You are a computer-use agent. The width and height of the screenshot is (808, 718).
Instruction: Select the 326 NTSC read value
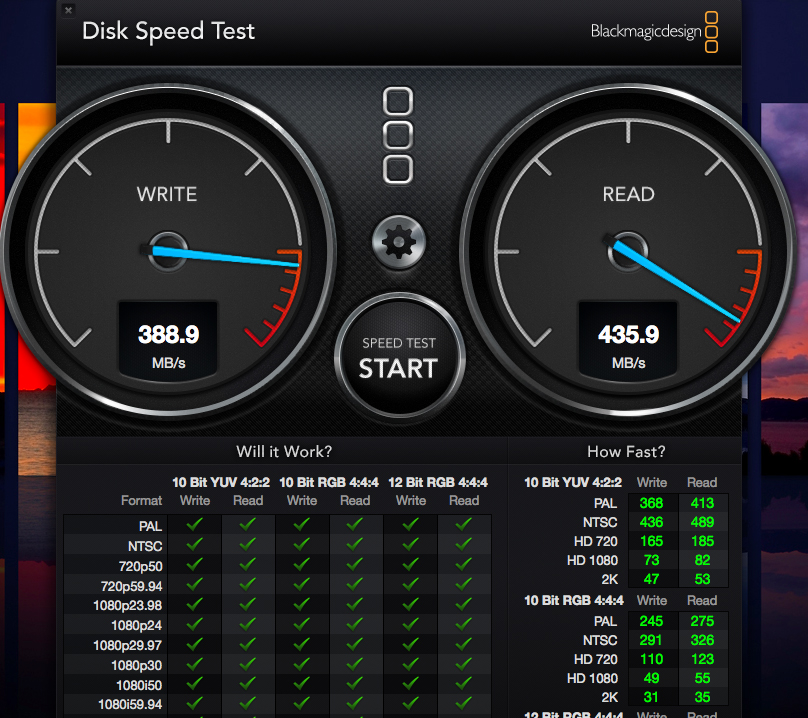[702, 640]
